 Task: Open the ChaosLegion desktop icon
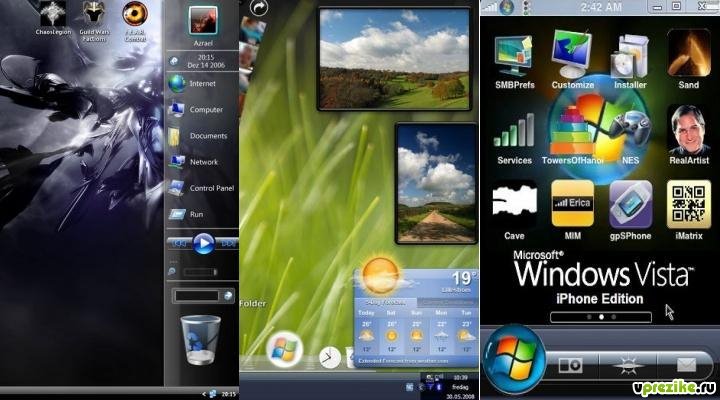(53, 17)
